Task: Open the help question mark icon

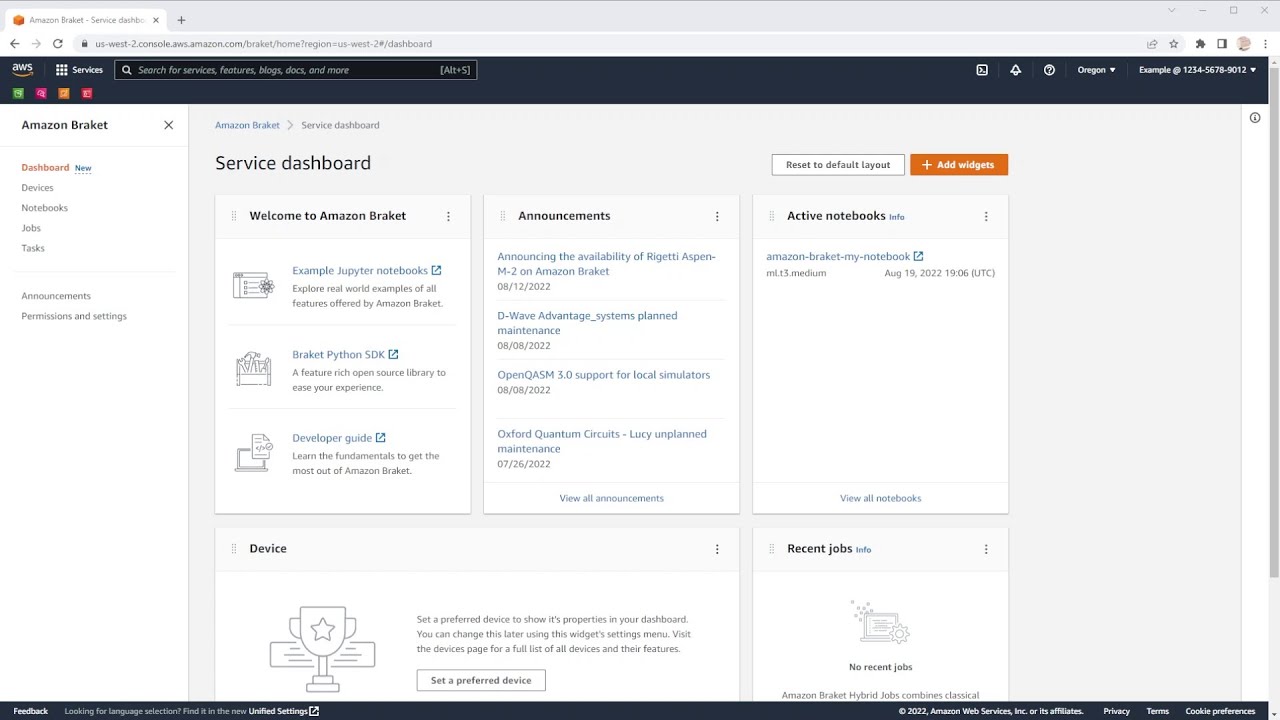Action: click(1049, 70)
